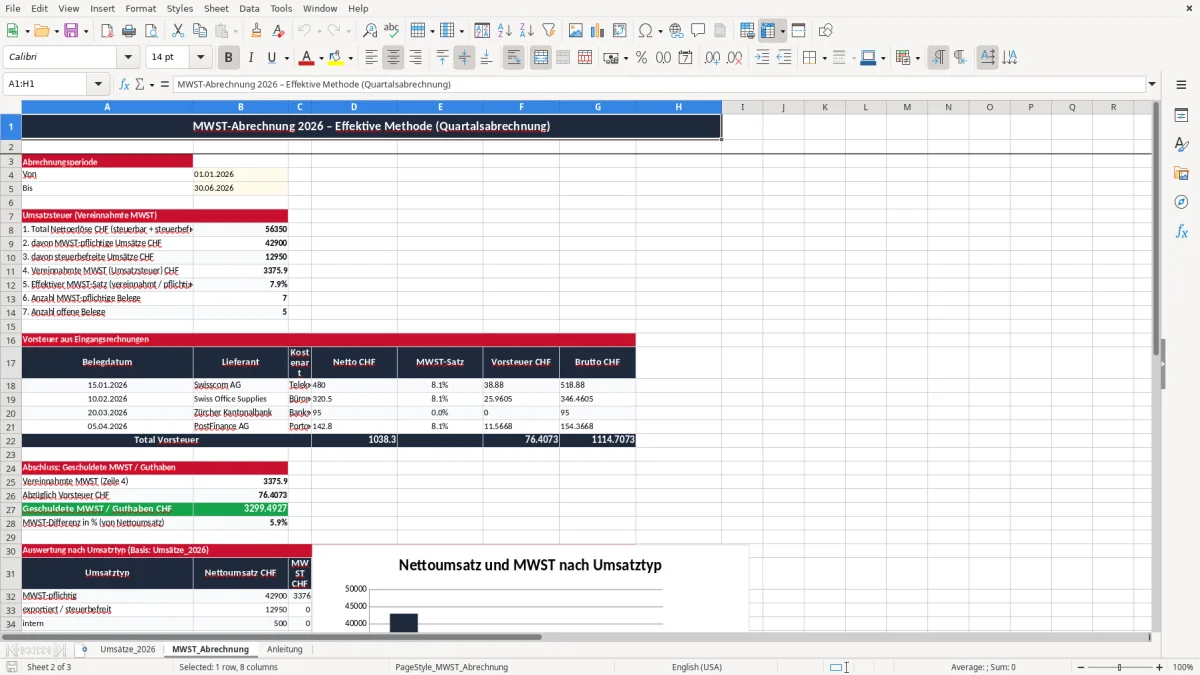Click Add Decimal Place icon

click(x=712, y=58)
